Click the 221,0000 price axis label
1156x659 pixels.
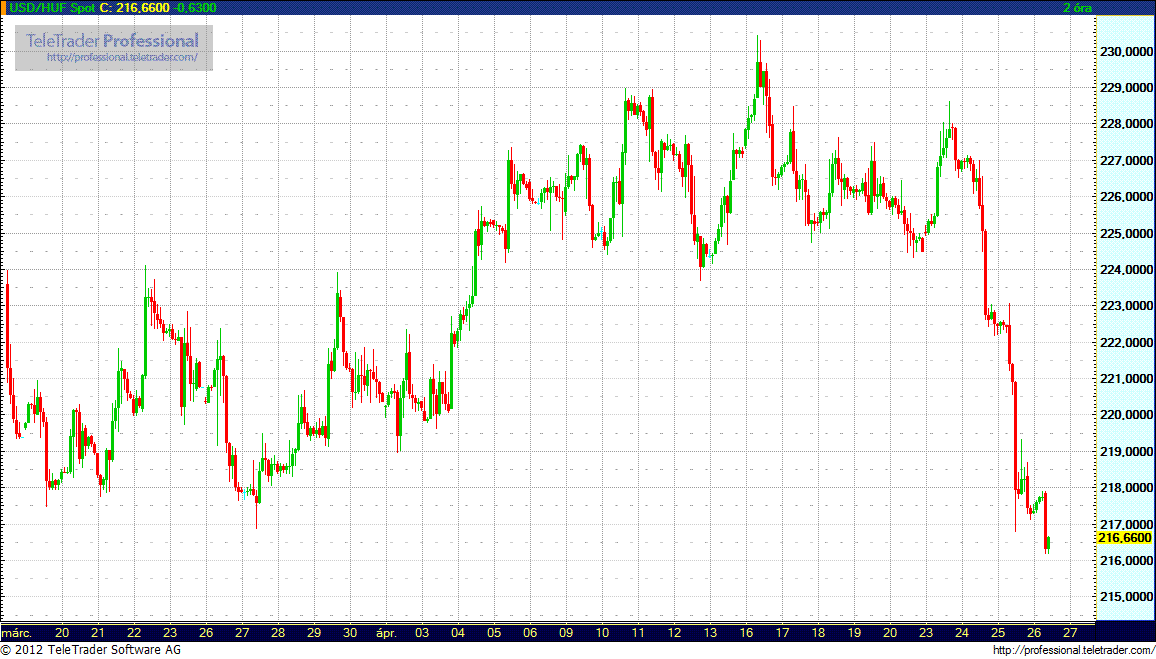1126,379
